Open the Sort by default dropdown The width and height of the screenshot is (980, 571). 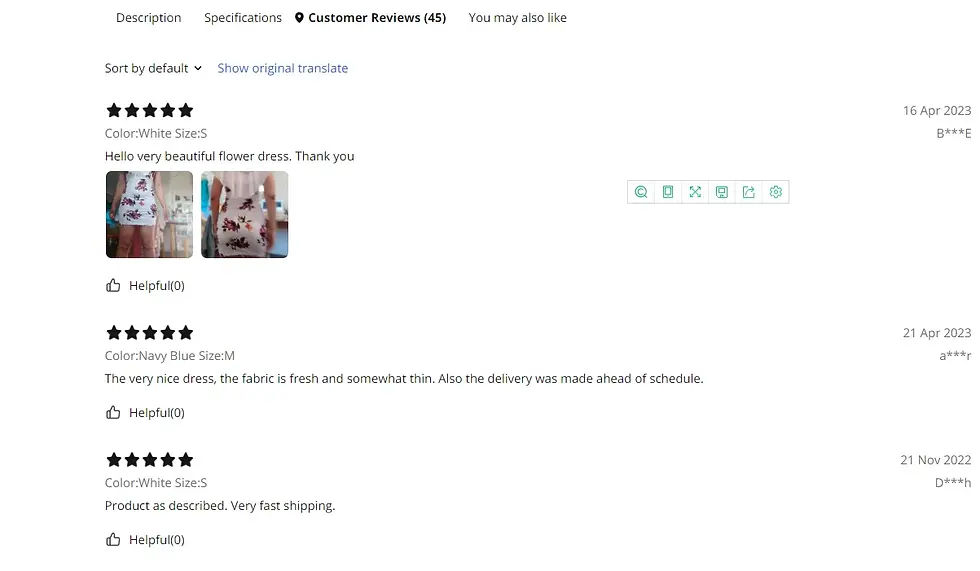click(147, 68)
